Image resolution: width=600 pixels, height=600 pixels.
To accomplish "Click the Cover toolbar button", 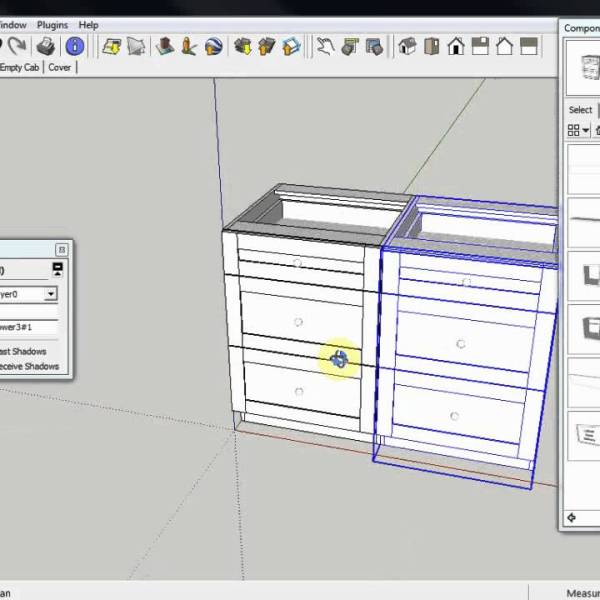I will point(59,67).
